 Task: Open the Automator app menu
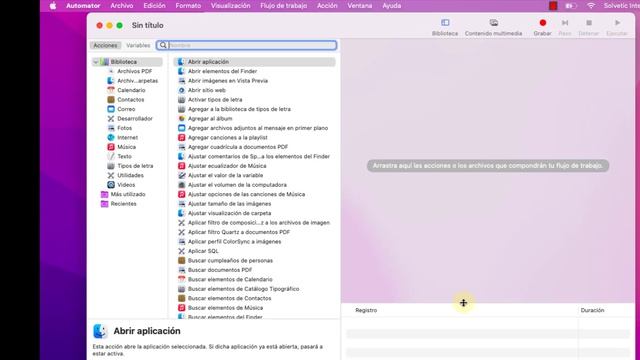[x=83, y=6]
